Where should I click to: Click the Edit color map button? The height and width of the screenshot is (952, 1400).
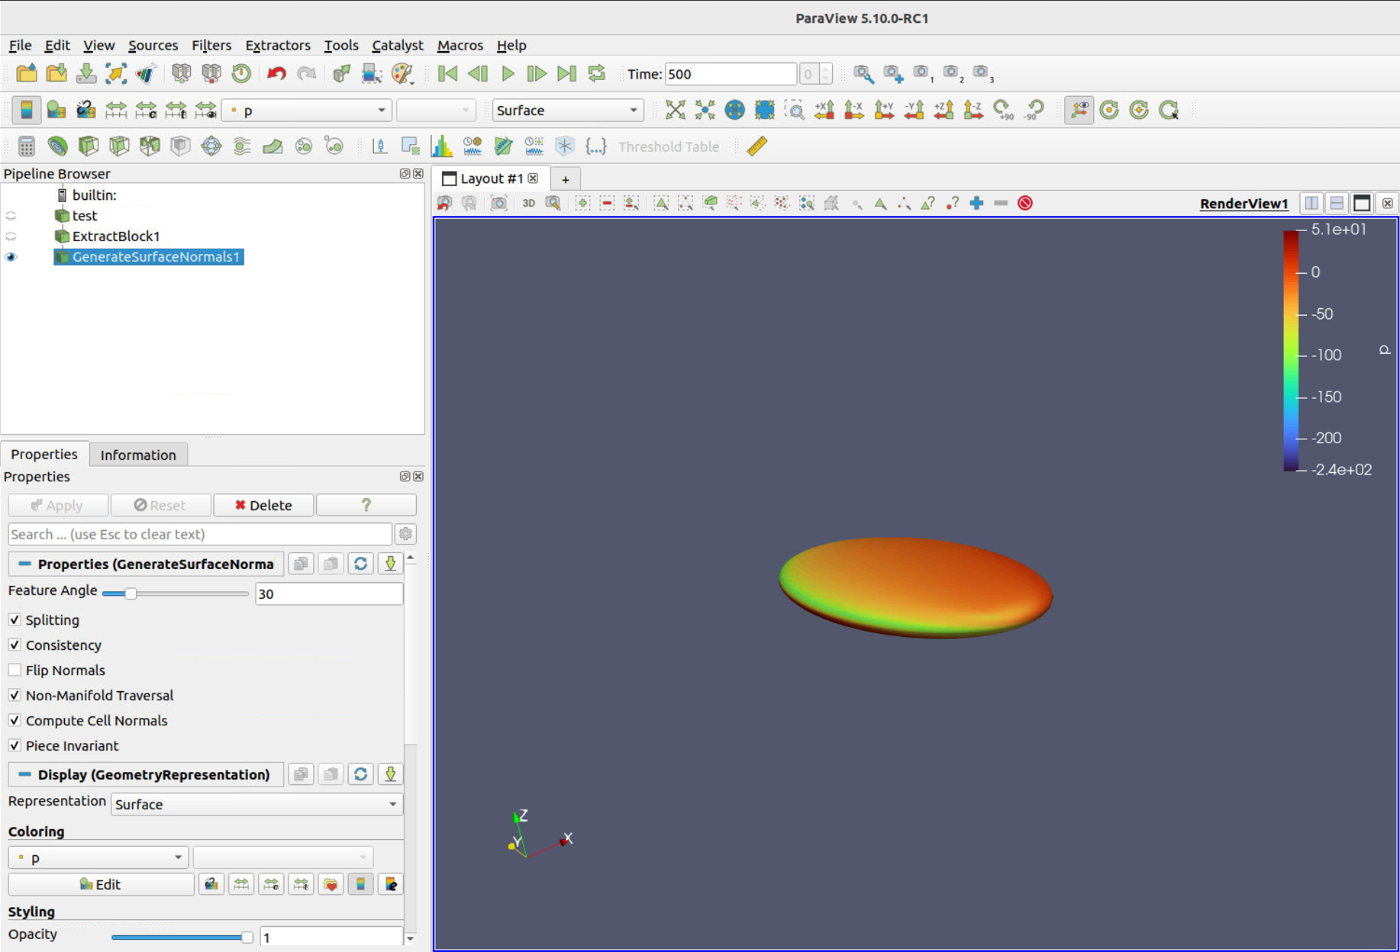coord(101,884)
